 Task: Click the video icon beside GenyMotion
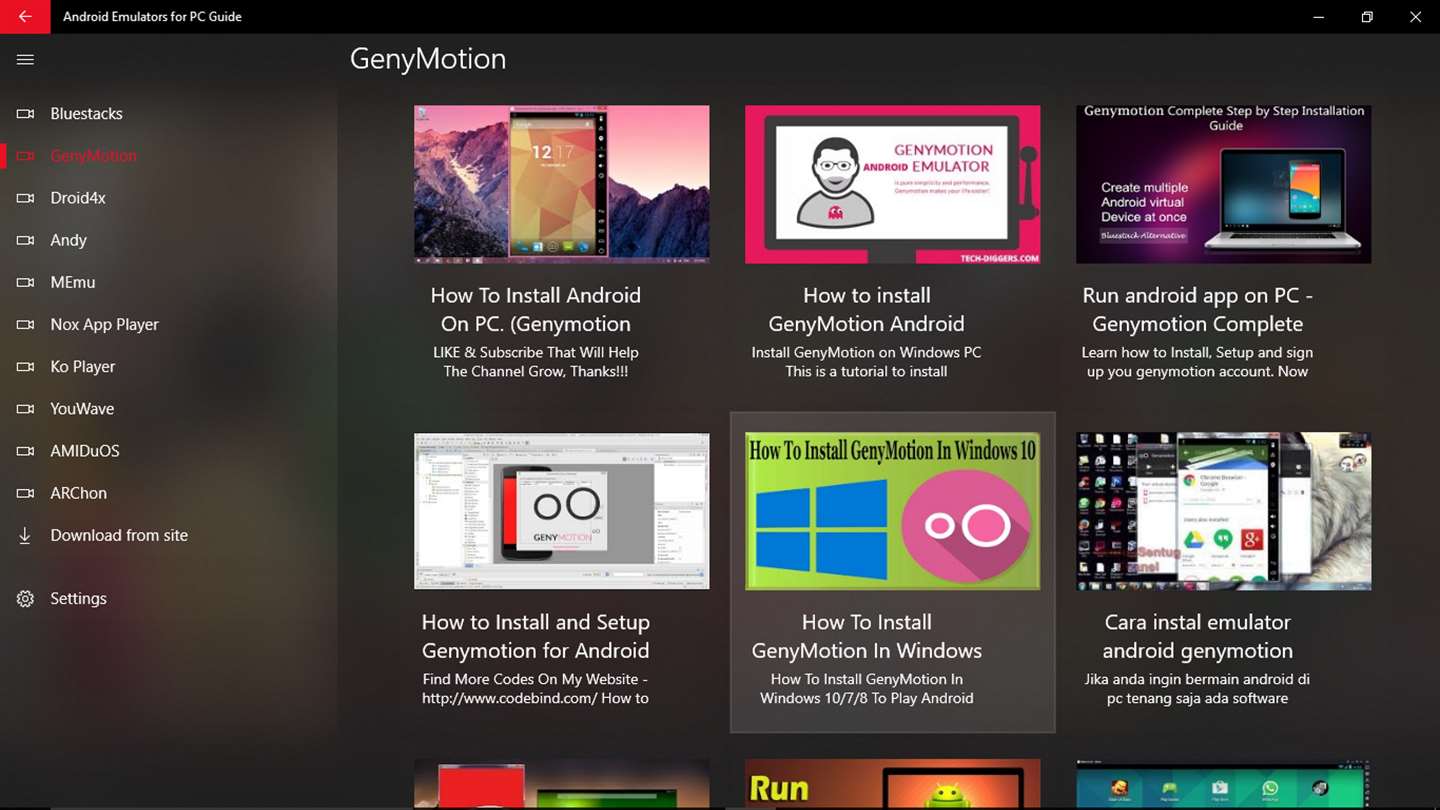pyautogui.click(x=25, y=156)
